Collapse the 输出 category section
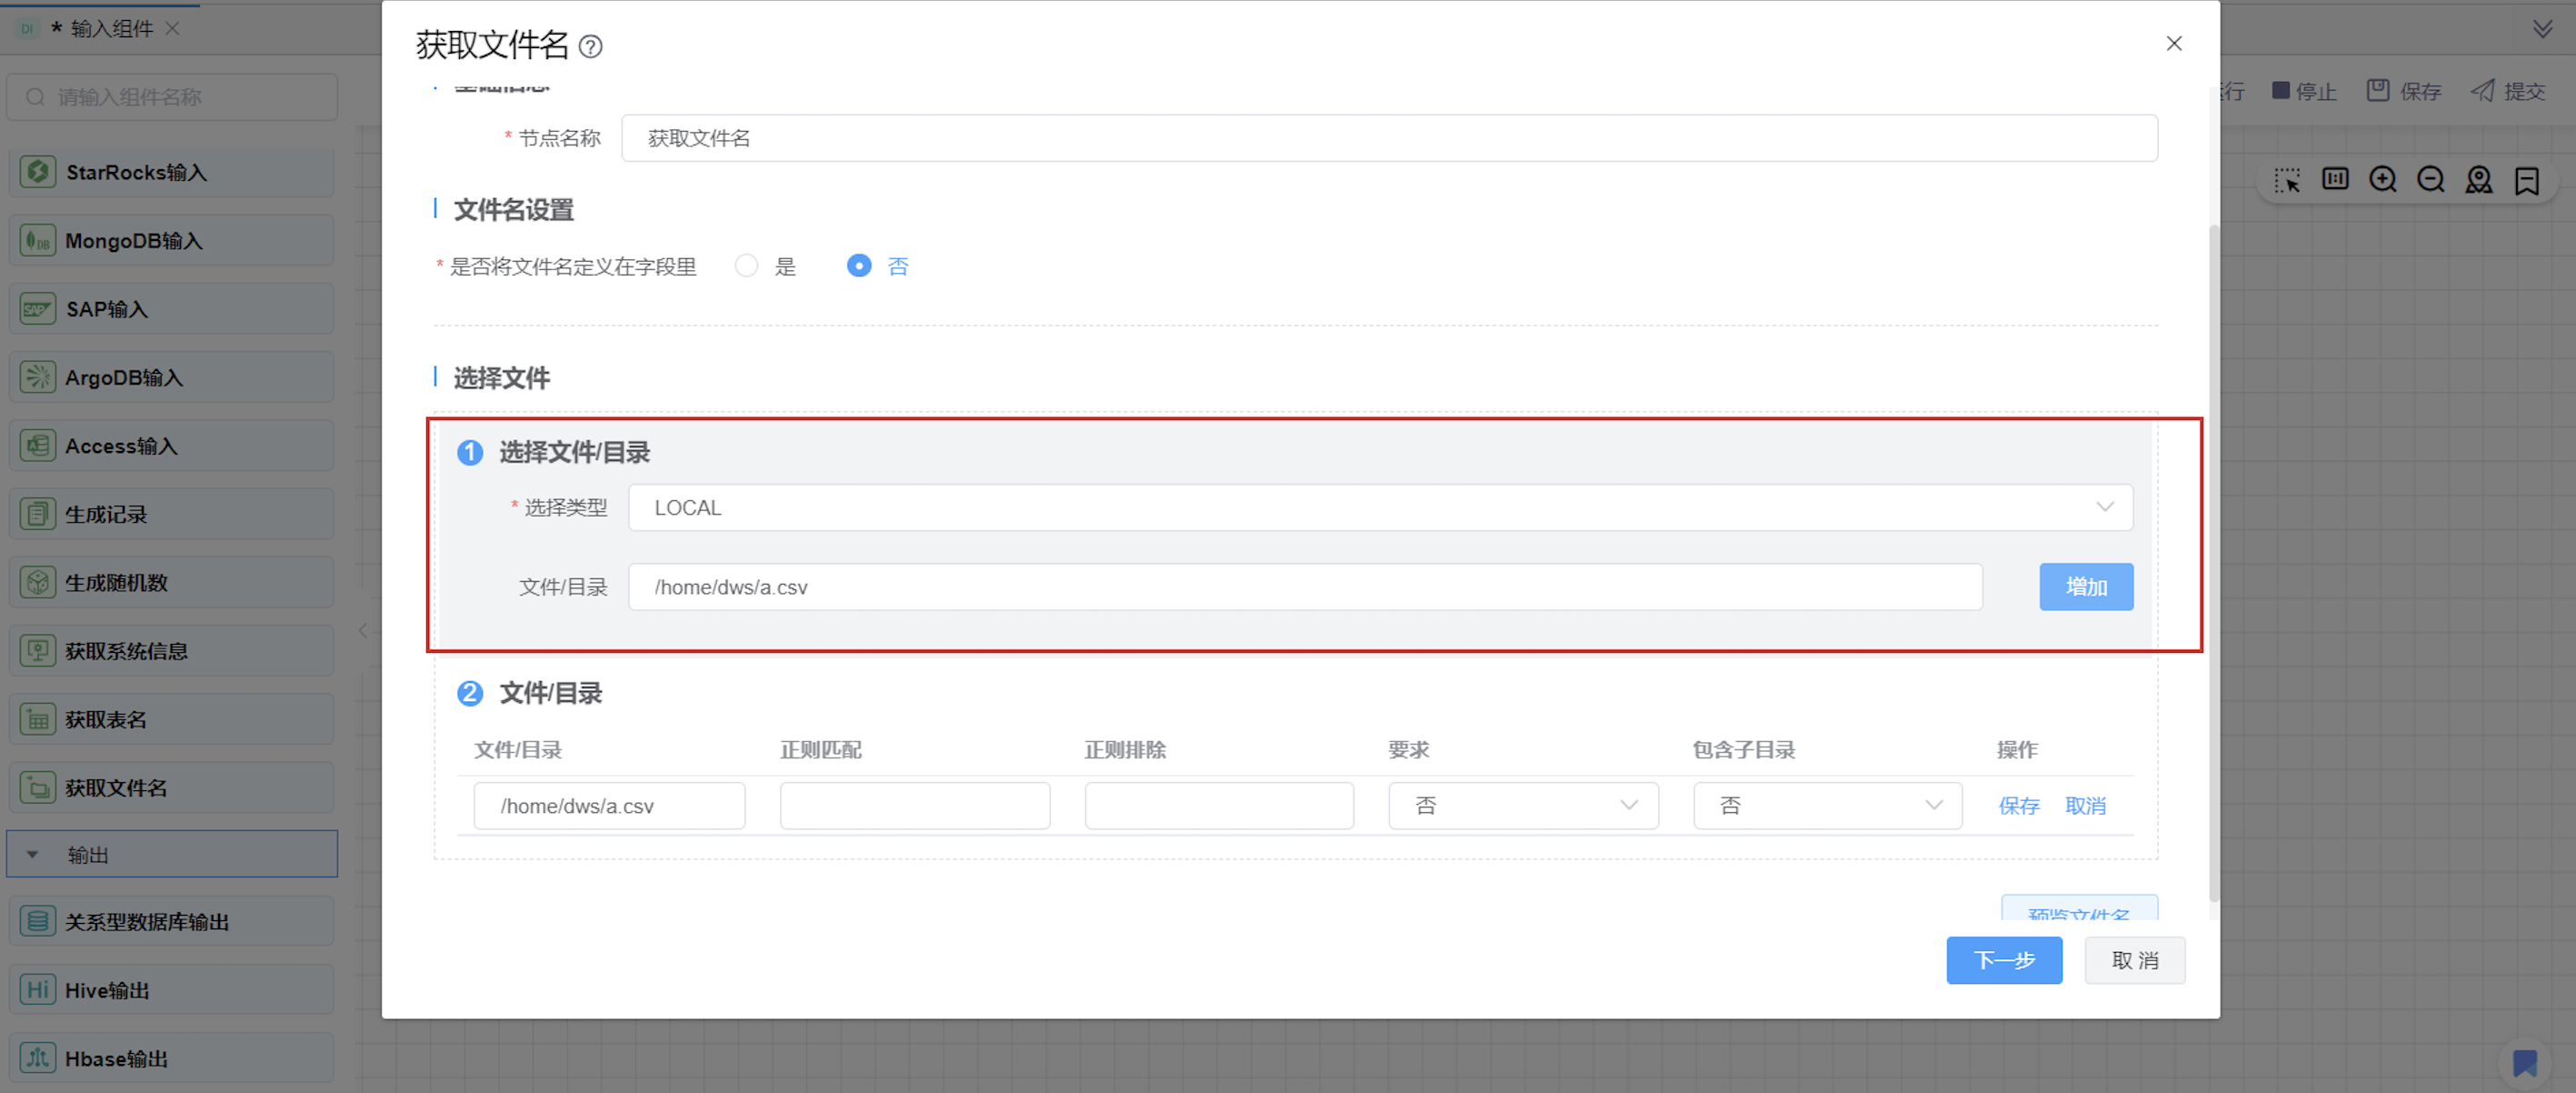The height and width of the screenshot is (1093, 2576). click(33, 855)
